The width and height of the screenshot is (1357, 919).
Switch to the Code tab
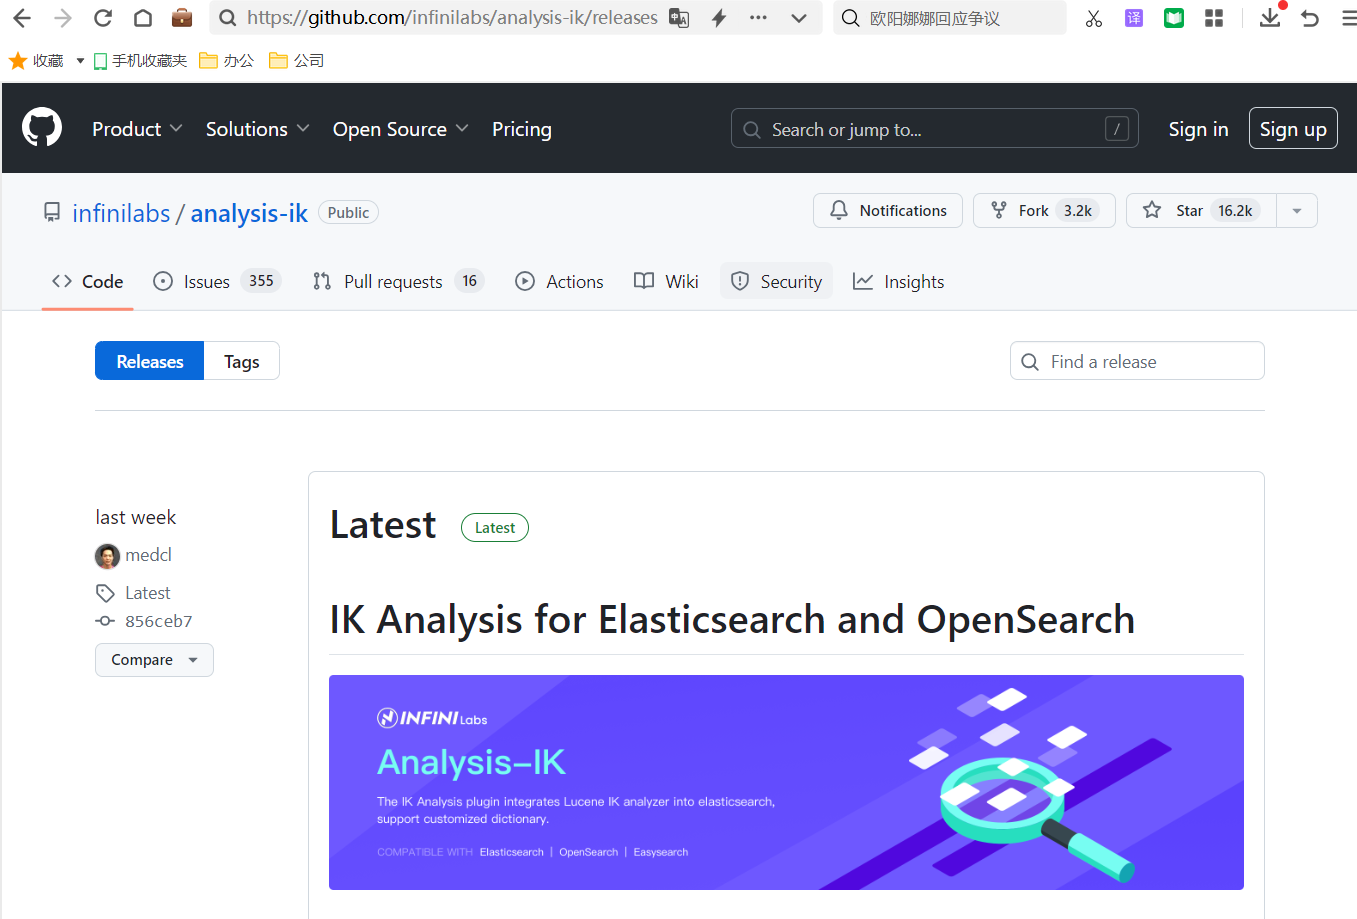(87, 282)
